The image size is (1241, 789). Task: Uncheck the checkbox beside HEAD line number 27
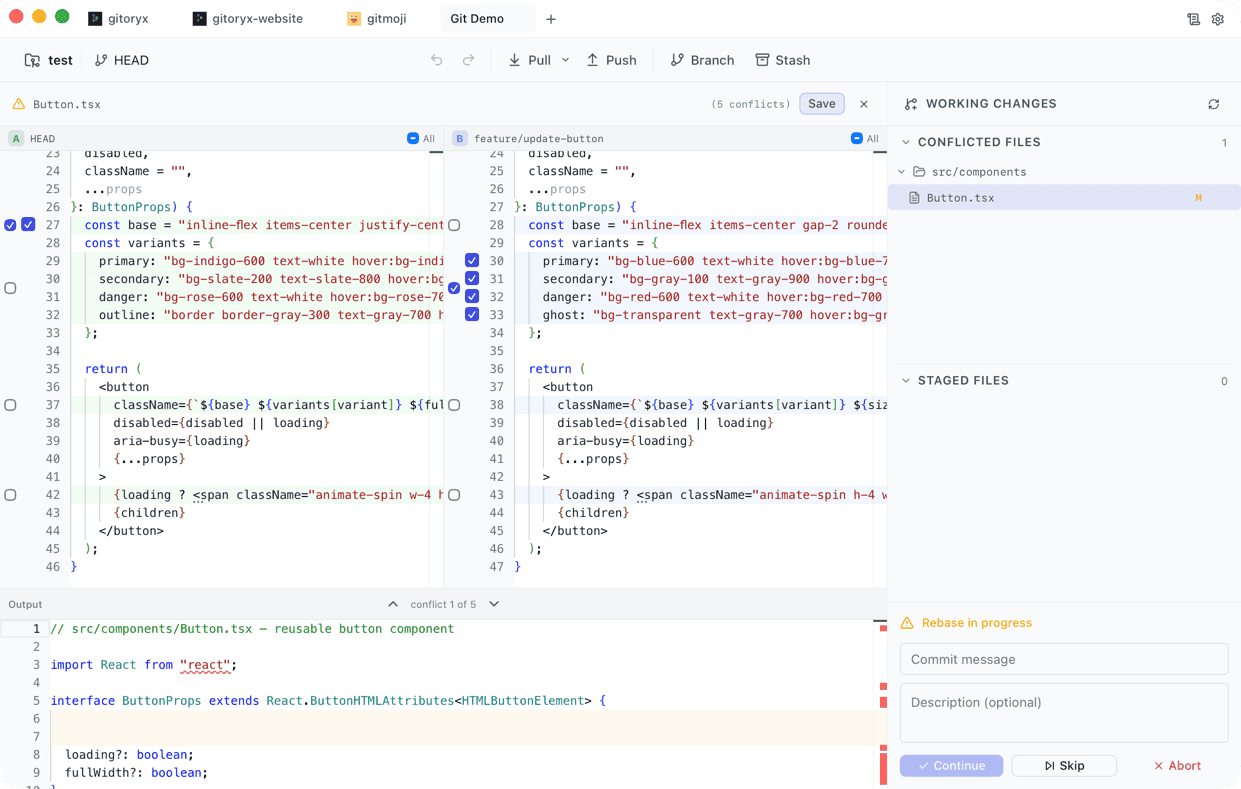(28, 225)
